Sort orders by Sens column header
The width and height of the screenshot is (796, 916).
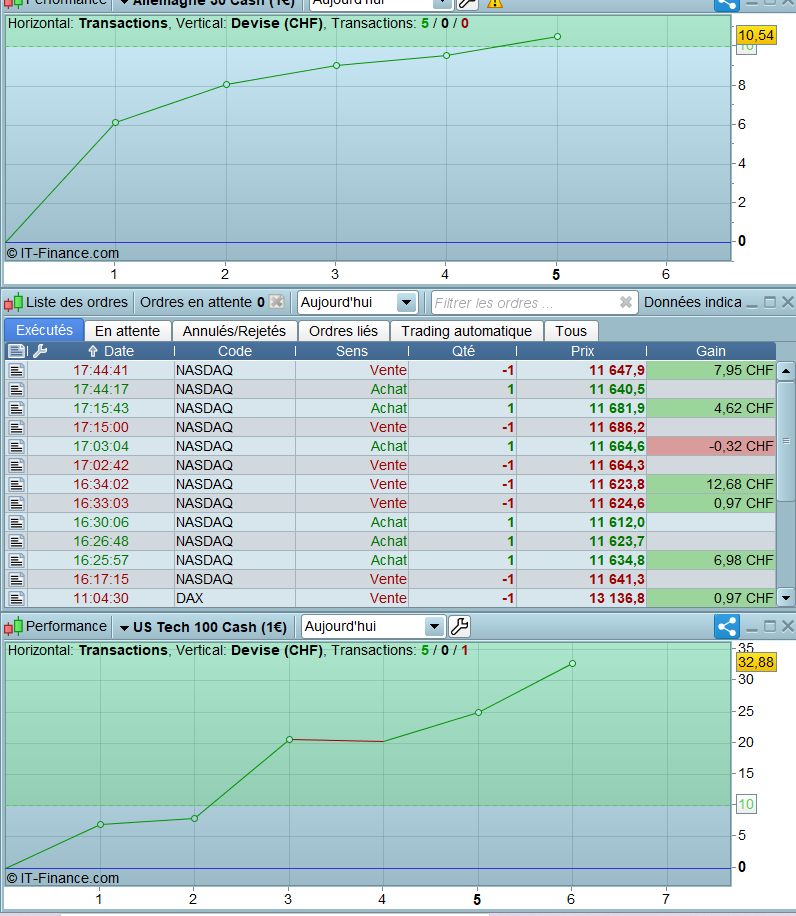pos(352,351)
